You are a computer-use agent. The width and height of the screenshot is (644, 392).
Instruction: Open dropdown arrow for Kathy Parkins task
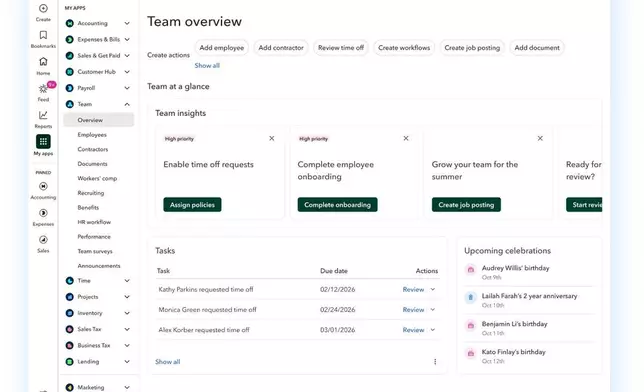[432, 289]
